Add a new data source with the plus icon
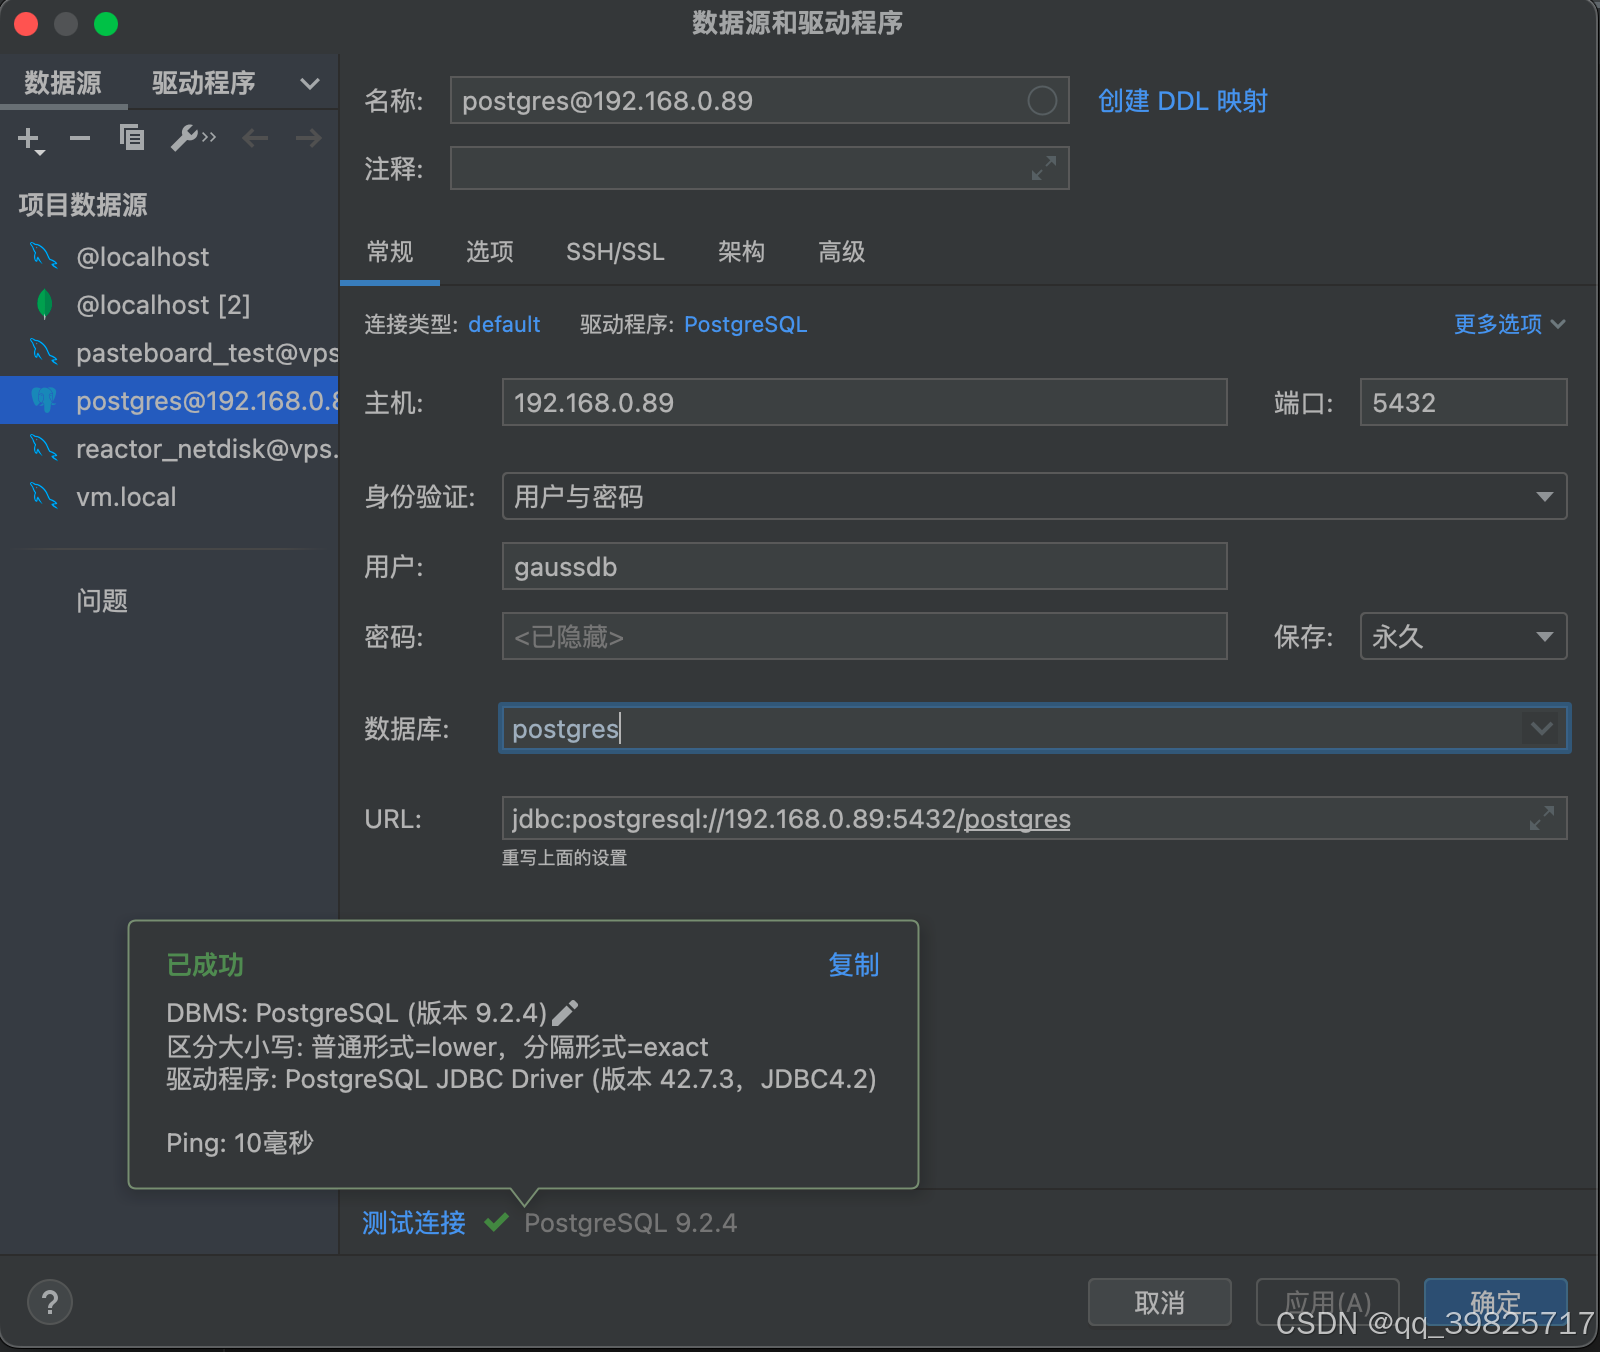The height and width of the screenshot is (1352, 1600). (x=27, y=138)
